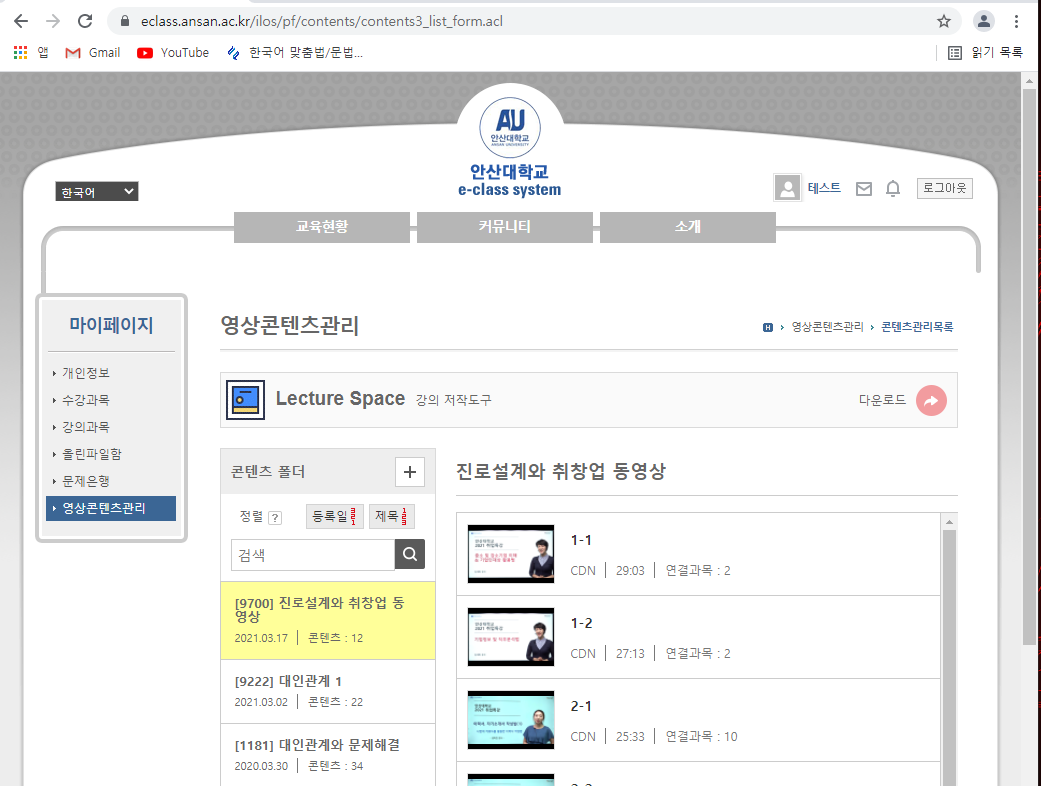
Task: Open the 교육현황 menu tab
Action: pyautogui.click(x=322, y=227)
